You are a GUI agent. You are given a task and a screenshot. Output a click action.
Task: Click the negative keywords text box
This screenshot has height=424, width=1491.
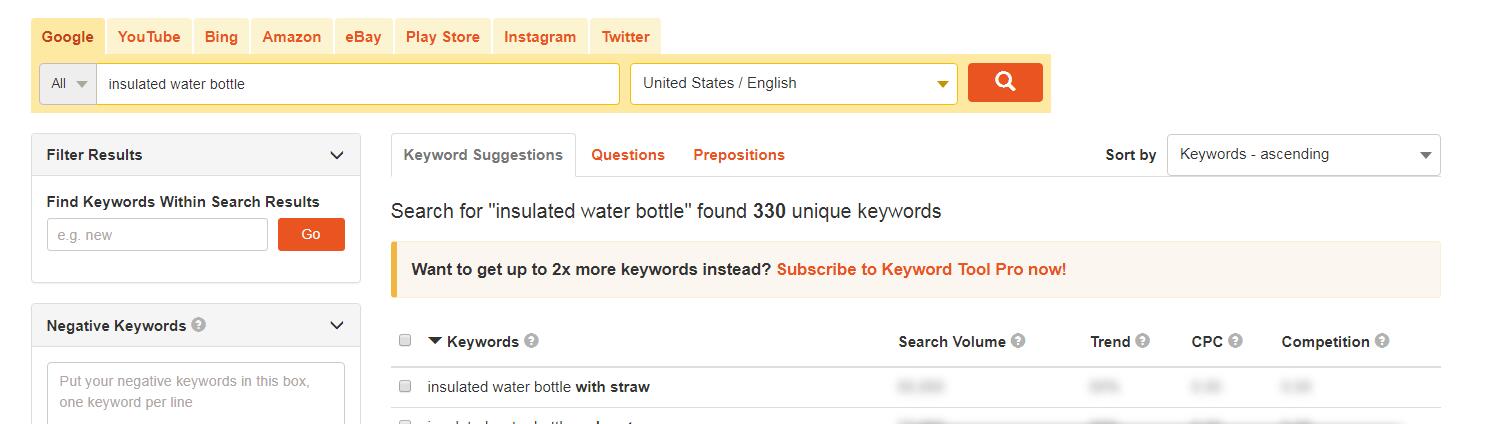click(196, 393)
